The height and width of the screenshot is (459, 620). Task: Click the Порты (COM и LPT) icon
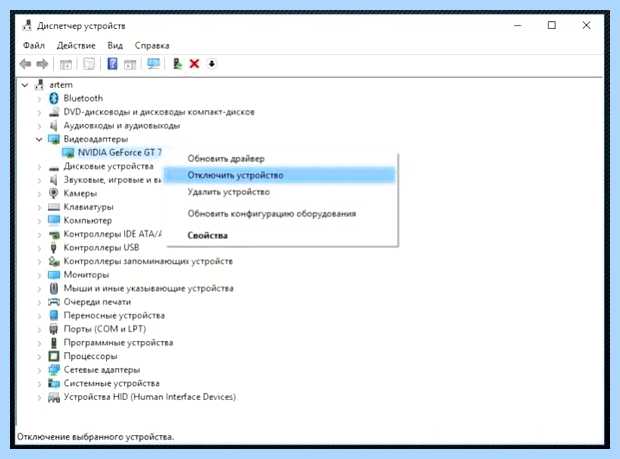[x=54, y=329]
